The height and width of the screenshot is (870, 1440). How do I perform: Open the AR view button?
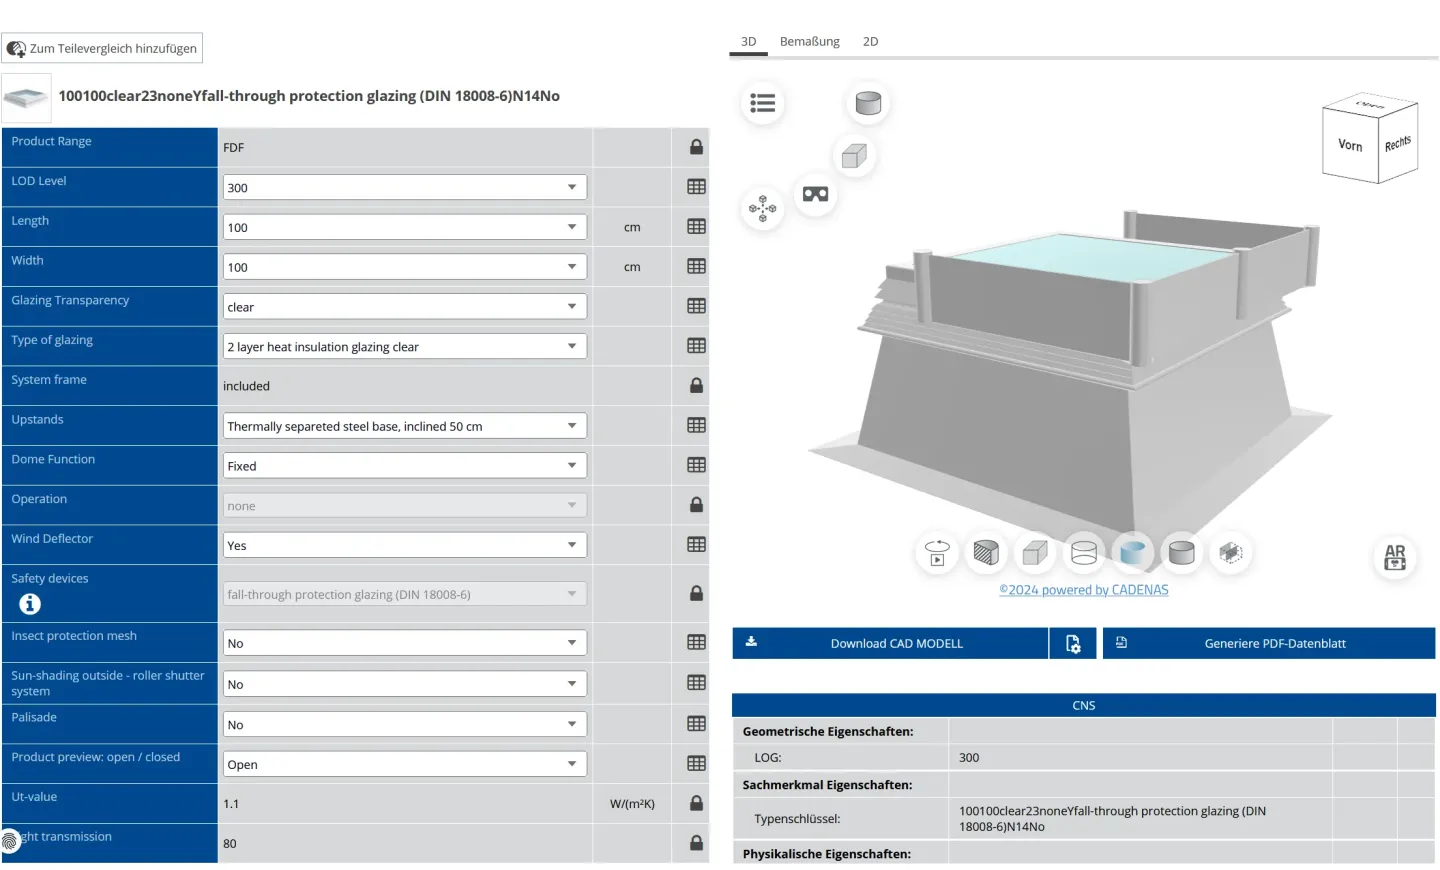coord(1394,557)
